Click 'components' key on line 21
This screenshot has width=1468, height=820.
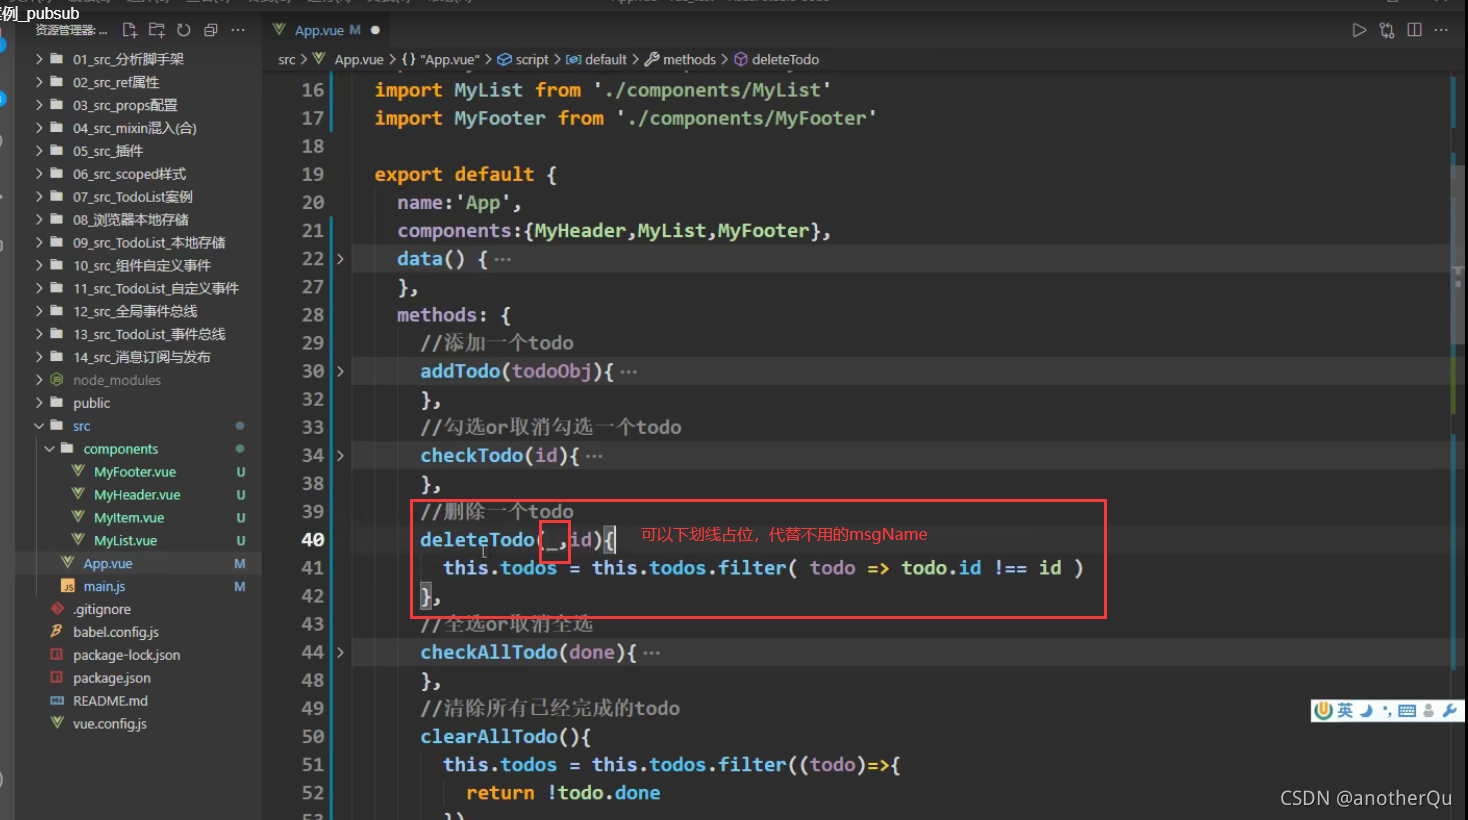[454, 231]
